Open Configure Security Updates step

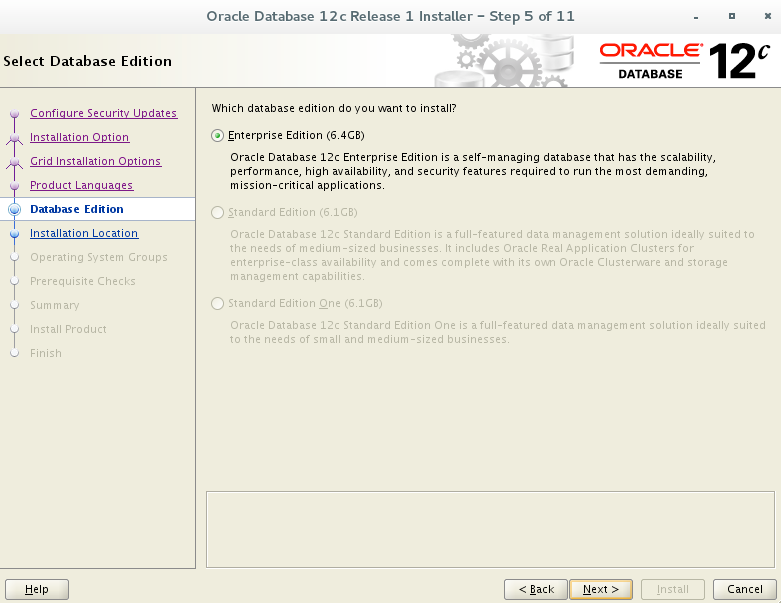pyautogui.click(x=103, y=113)
